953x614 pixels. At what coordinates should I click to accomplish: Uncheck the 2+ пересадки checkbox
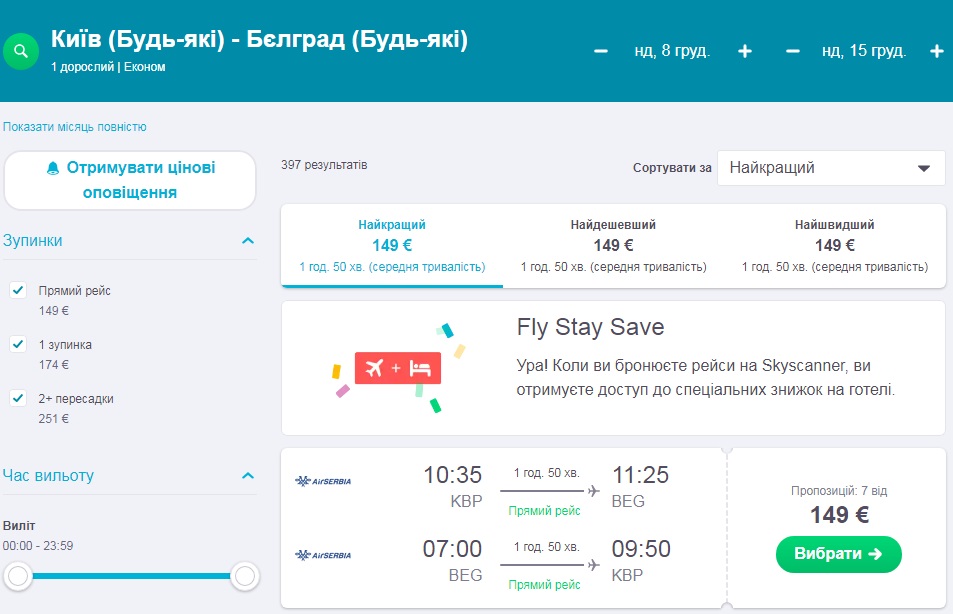tap(18, 398)
